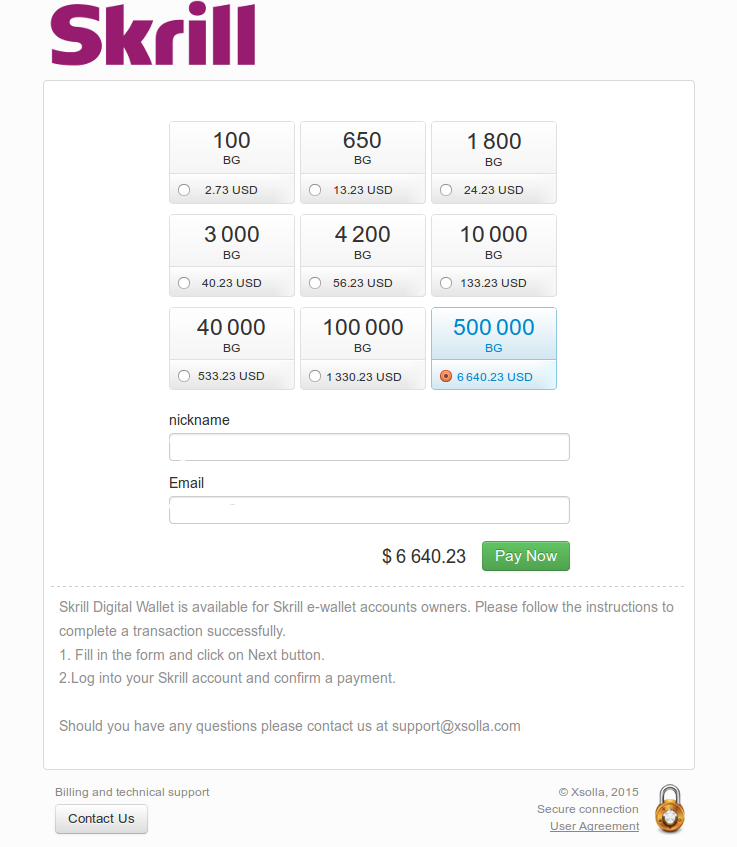Screen dimensions: 737x847
Task: Focus the nickname text field
Action: 369,447
